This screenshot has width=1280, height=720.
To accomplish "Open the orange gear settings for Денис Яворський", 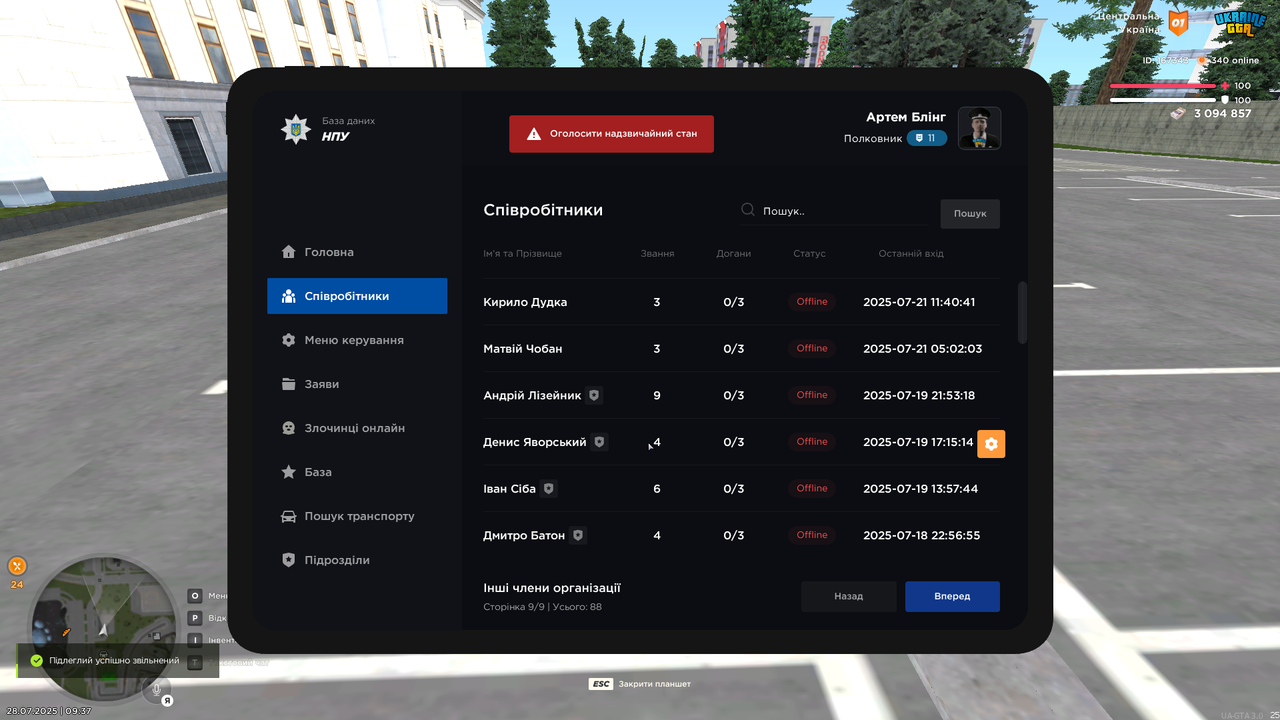I will (991, 444).
